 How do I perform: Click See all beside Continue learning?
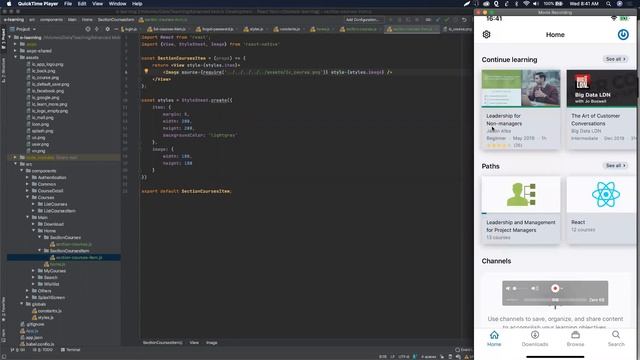pyautogui.click(x=616, y=59)
